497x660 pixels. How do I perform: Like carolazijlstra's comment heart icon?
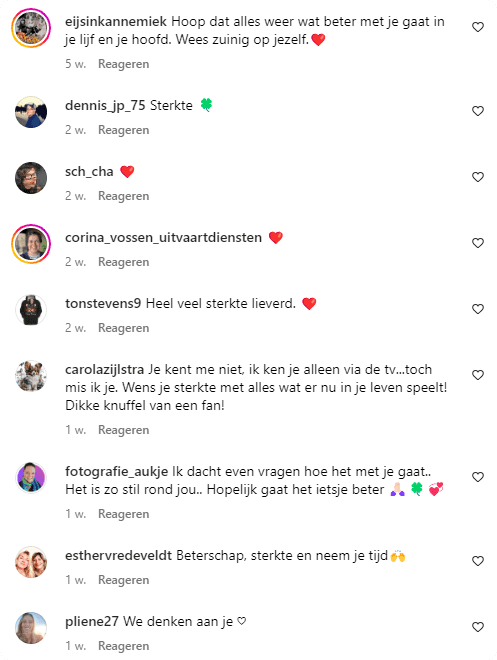point(478,375)
